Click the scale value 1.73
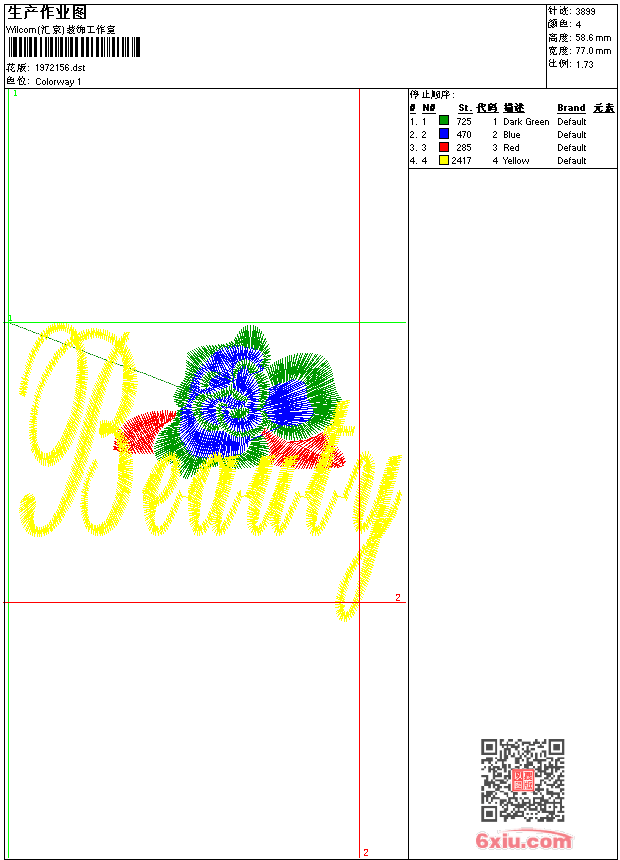Viewport: 620px width, 860px height. pyautogui.click(x=584, y=64)
